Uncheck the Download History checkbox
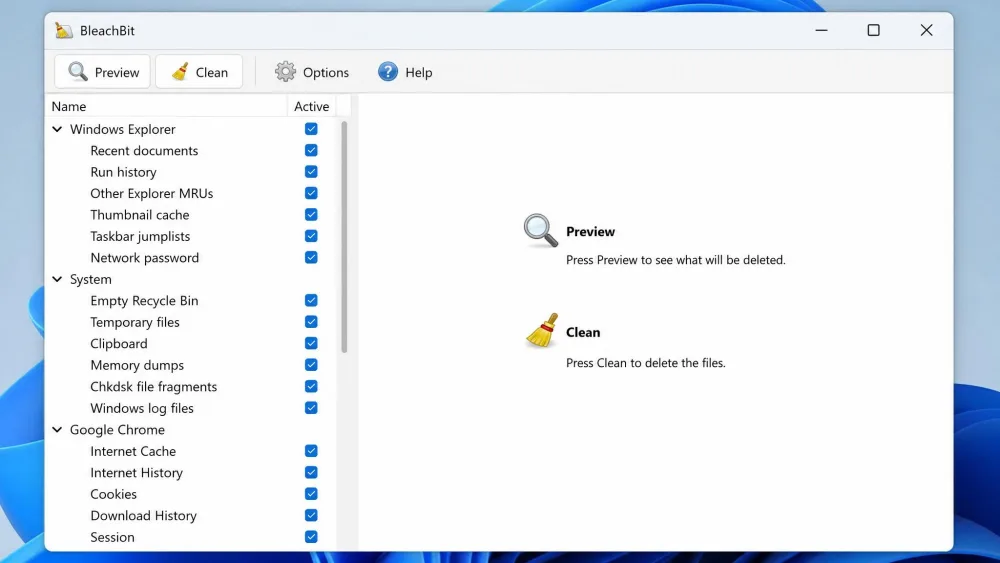The width and height of the screenshot is (1000, 563). coord(311,515)
